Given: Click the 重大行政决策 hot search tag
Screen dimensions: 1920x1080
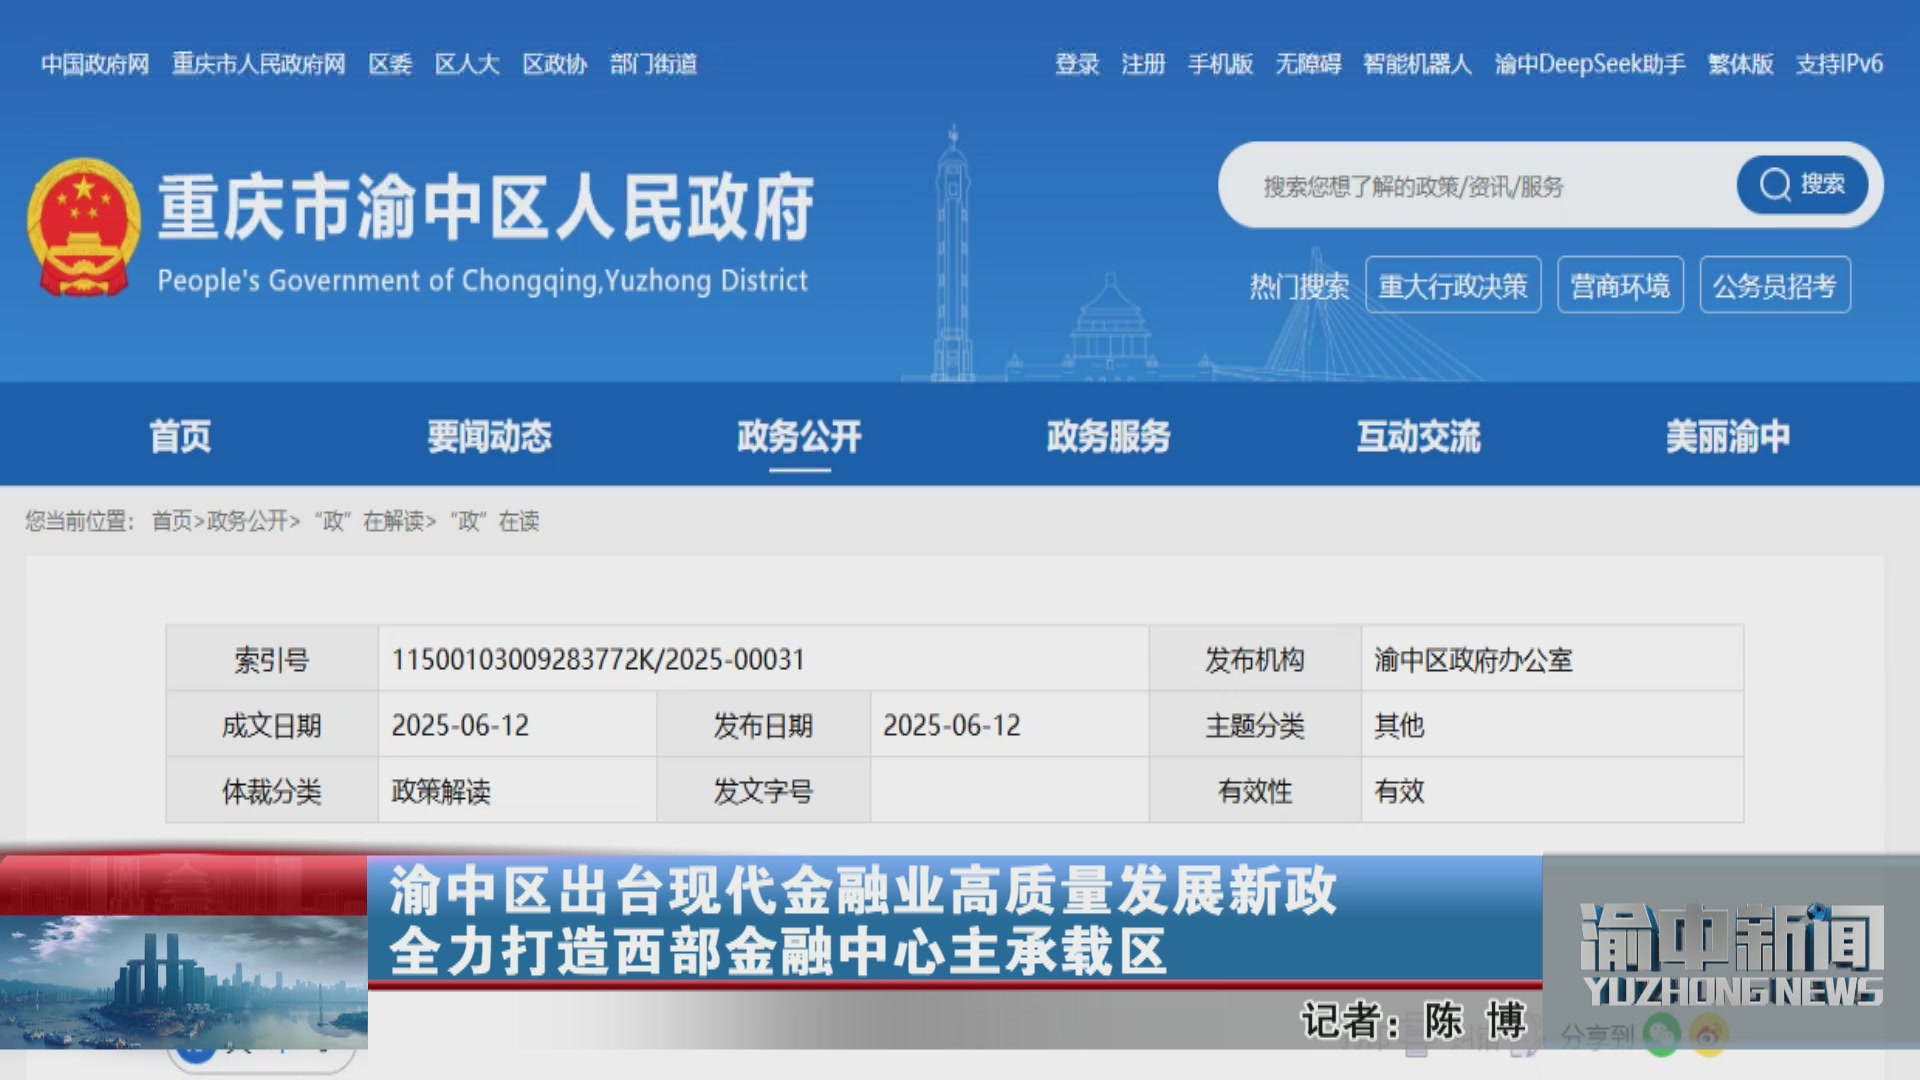Looking at the screenshot, I should (x=1452, y=287).
